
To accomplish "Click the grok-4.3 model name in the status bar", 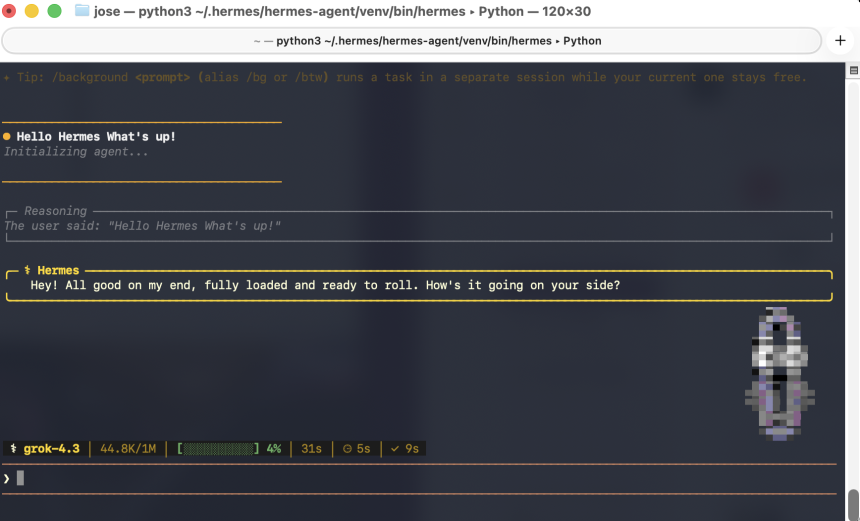I will (x=52, y=449).
